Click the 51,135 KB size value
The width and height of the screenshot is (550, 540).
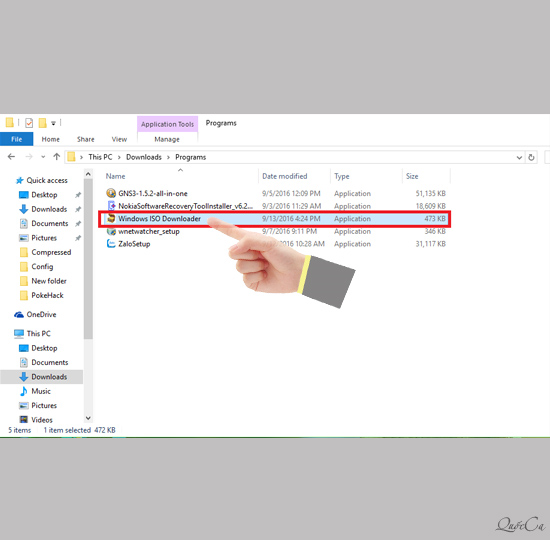(430, 193)
